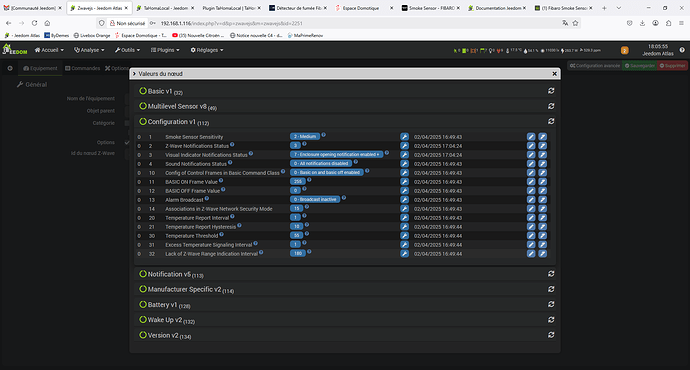Close the Valeurs du nœud dialog
The height and width of the screenshot is (370, 690).
coord(554,74)
